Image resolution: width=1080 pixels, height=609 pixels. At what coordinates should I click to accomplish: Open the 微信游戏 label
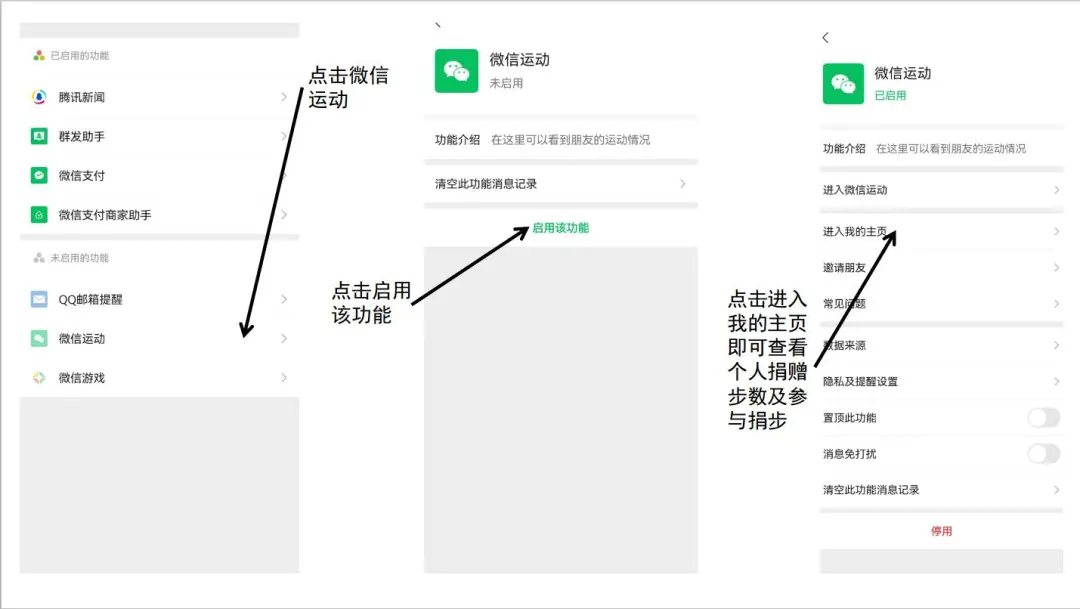(81, 378)
